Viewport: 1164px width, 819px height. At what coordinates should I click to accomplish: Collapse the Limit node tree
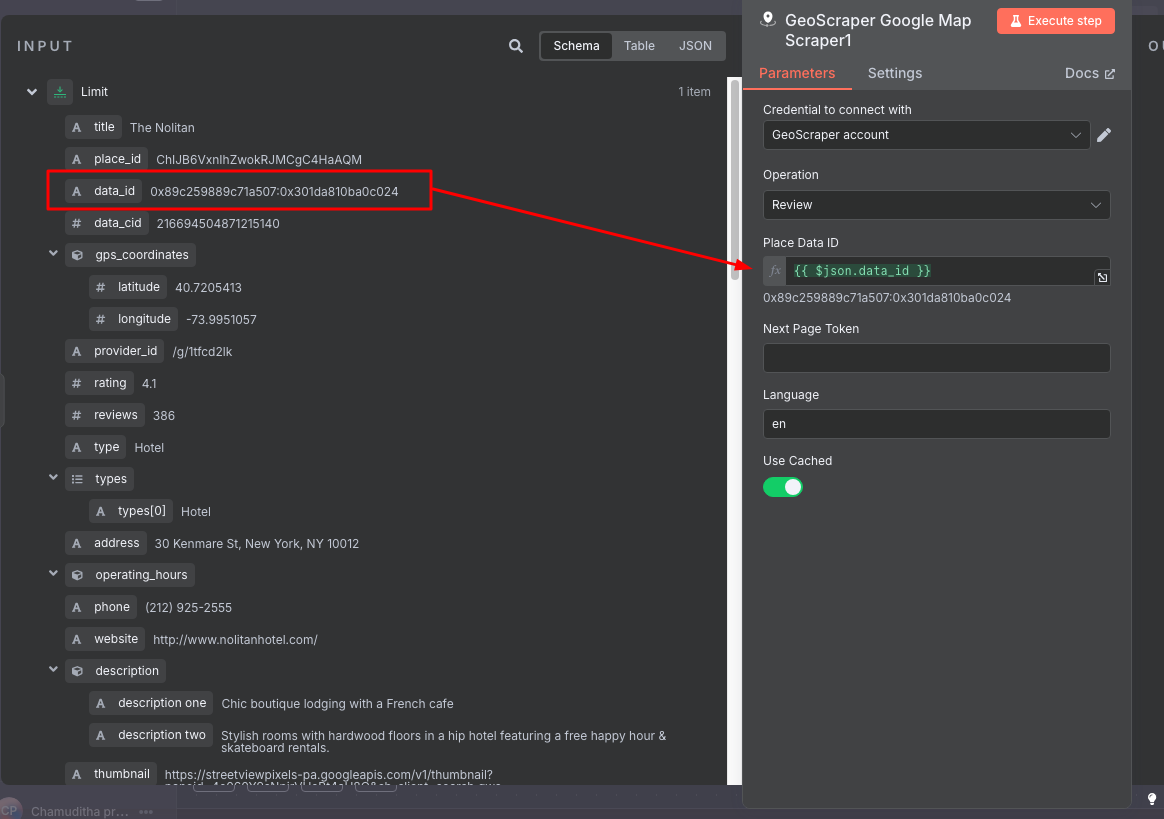click(32, 92)
